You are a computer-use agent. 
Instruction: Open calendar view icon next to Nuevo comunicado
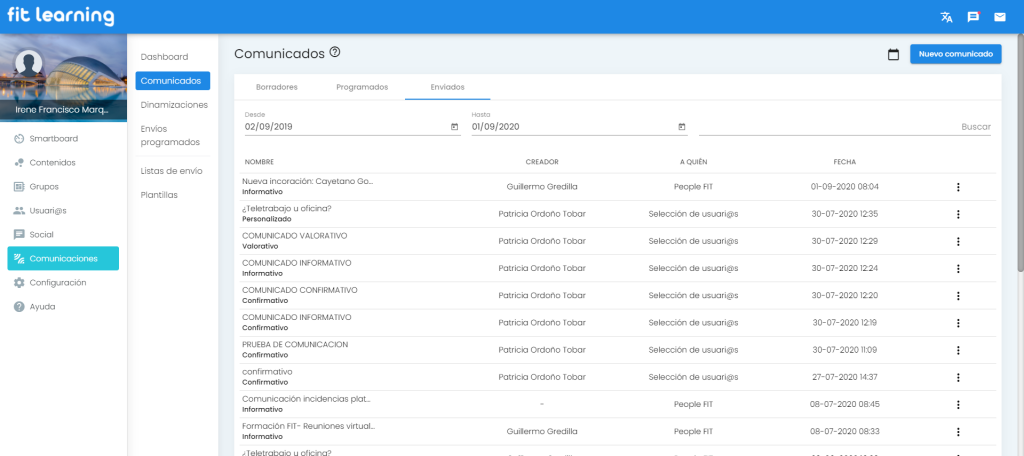[893, 54]
